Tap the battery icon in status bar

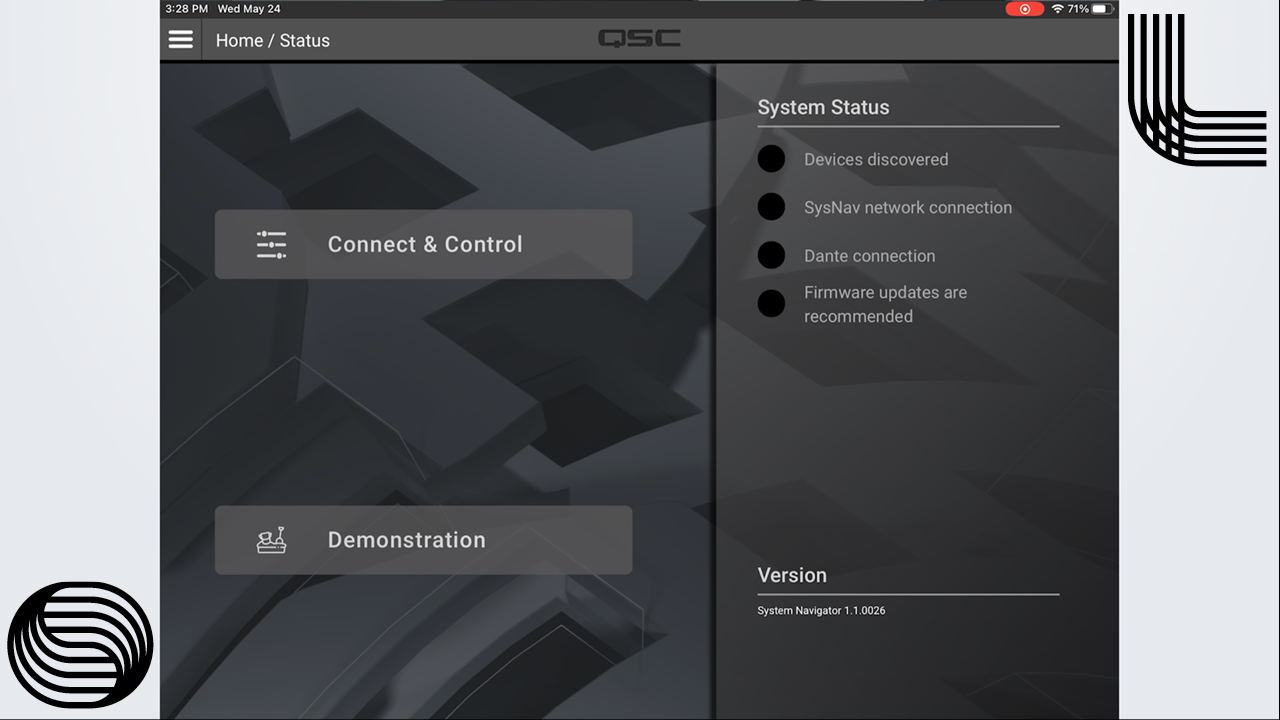1102,9
